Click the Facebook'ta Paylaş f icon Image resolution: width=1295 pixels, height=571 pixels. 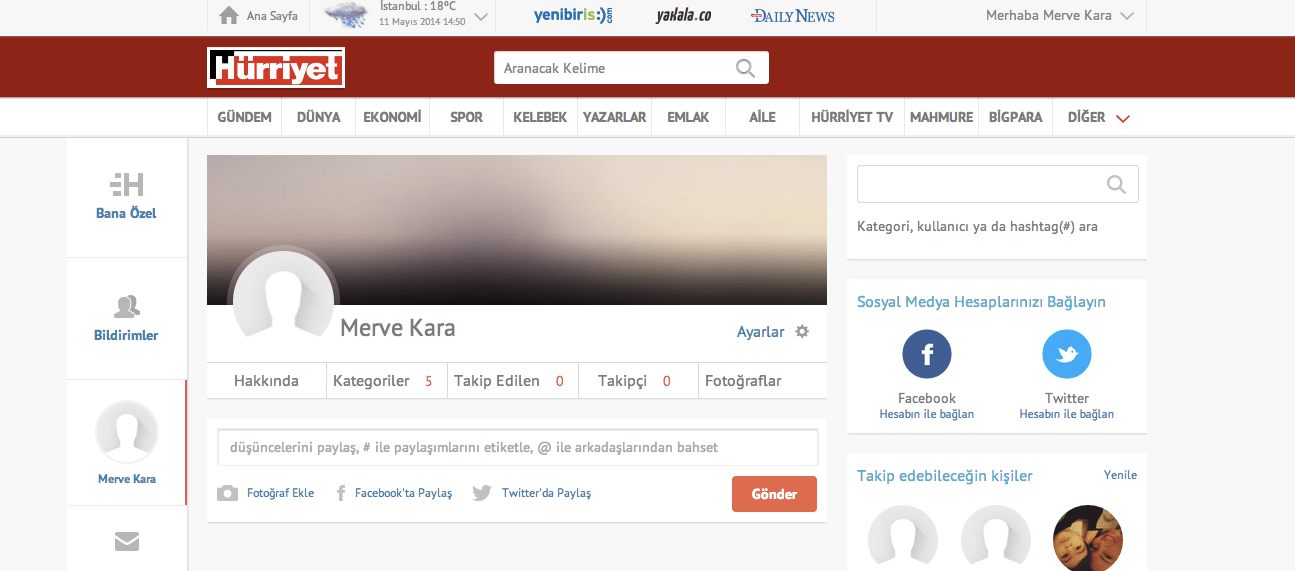341,493
